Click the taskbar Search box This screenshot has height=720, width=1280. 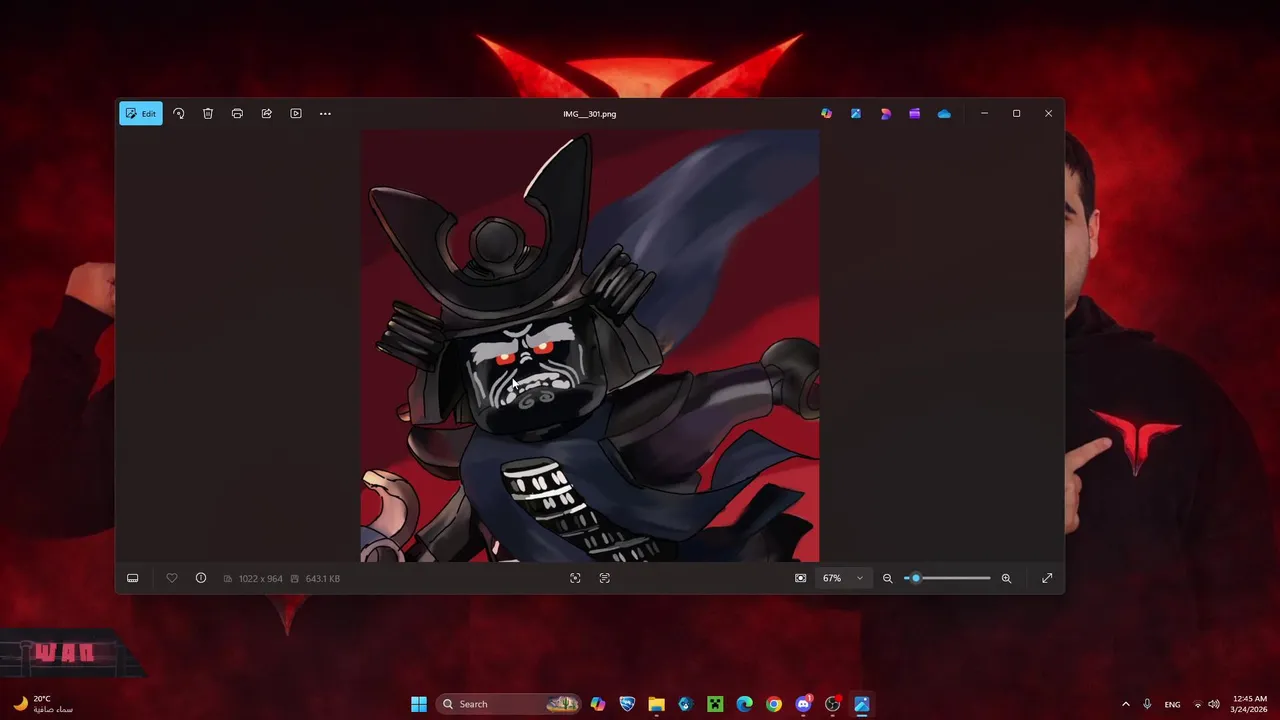coord(510,704)
